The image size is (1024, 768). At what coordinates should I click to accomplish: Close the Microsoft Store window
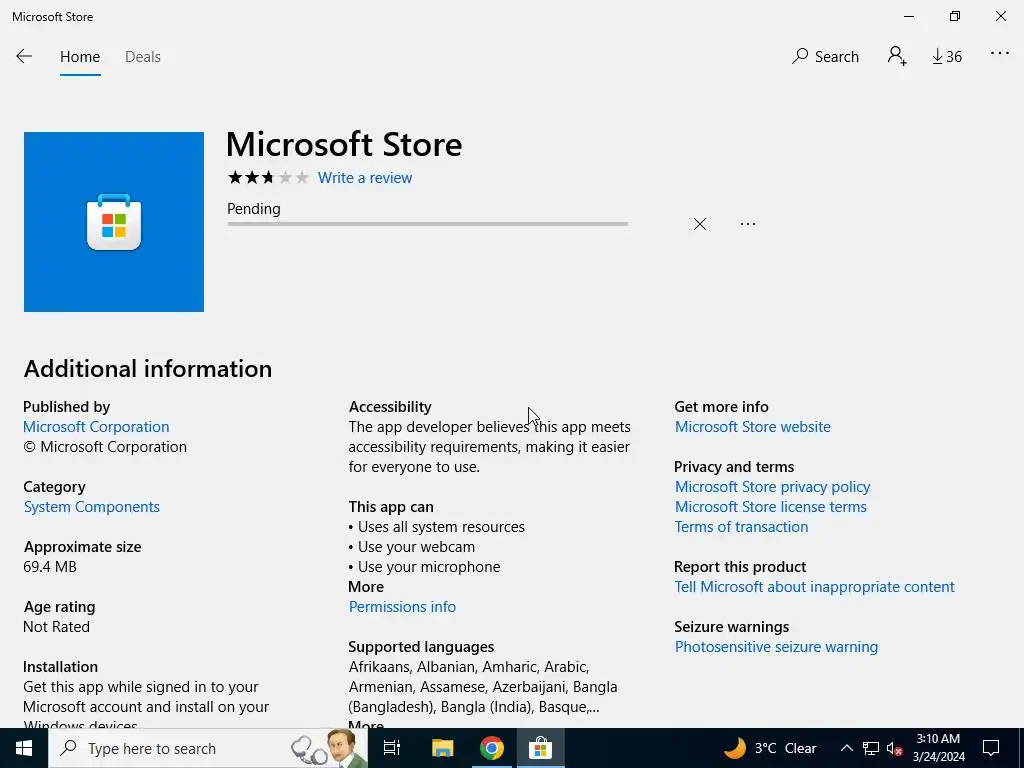point(1000,16)
